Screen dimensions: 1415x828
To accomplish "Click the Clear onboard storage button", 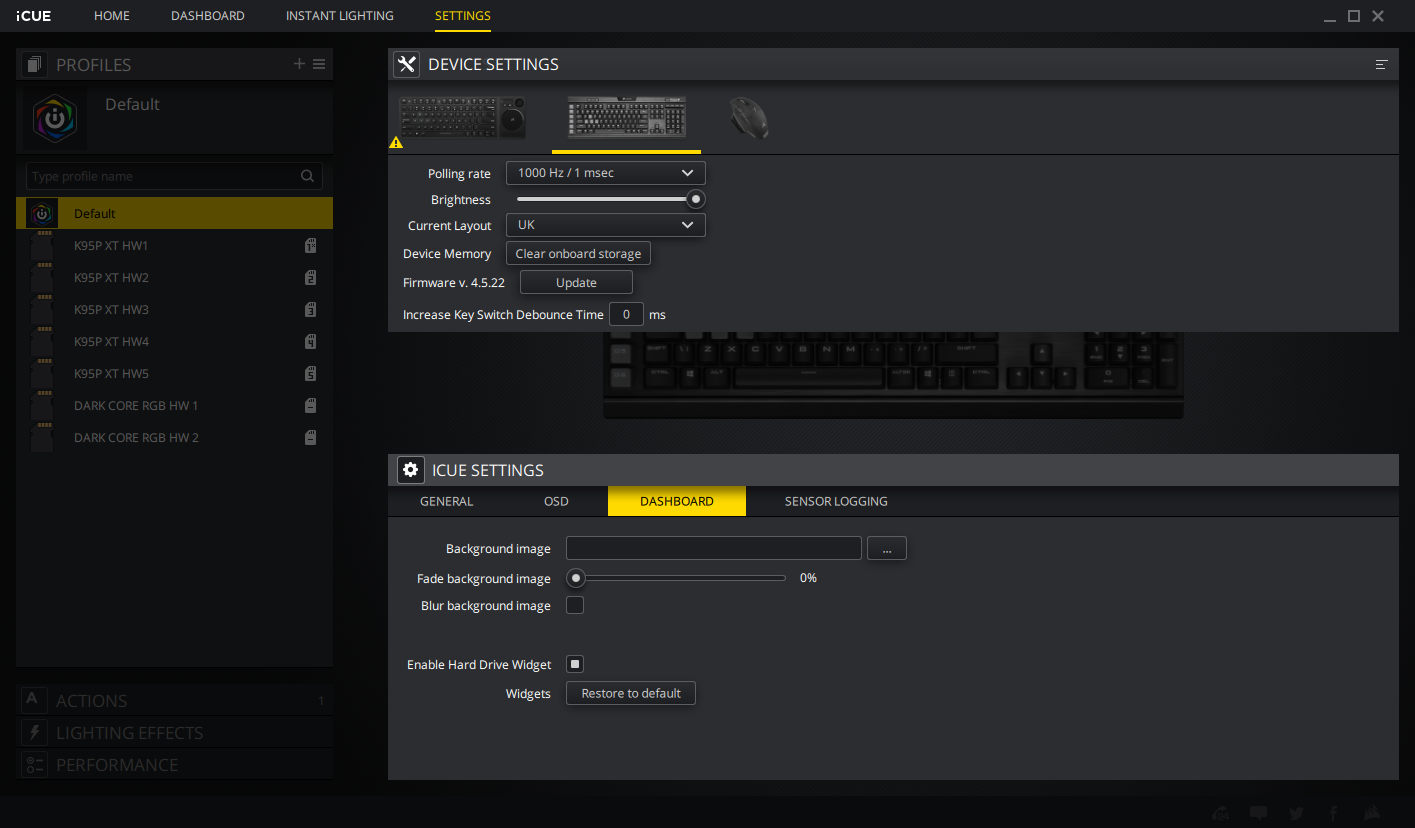I will click(x=578, y=254).
